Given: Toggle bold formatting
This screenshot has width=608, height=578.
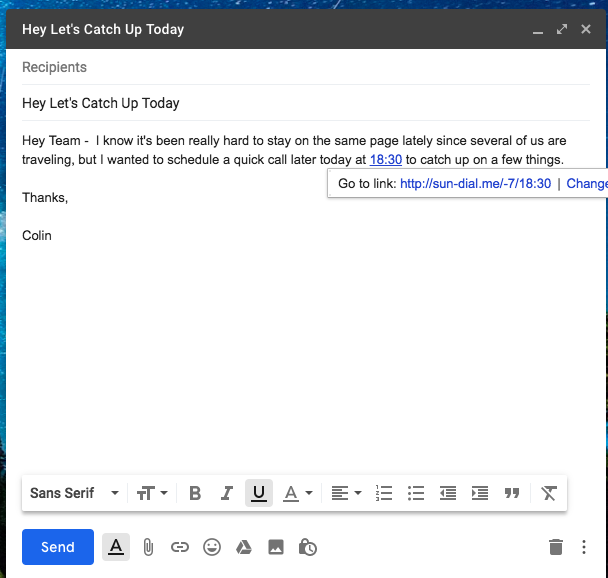Looking at the screenshot, I should 195,493.
